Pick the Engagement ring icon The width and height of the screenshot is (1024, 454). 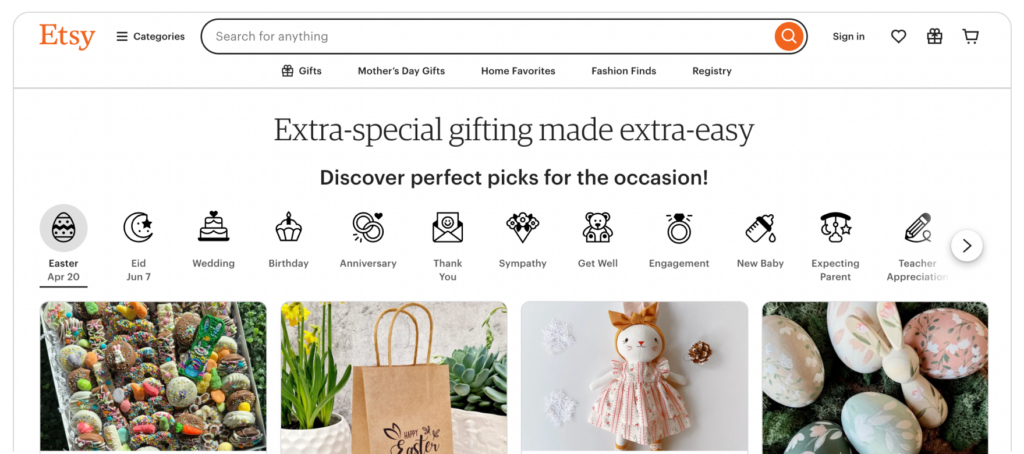click(x=679, y=228)
